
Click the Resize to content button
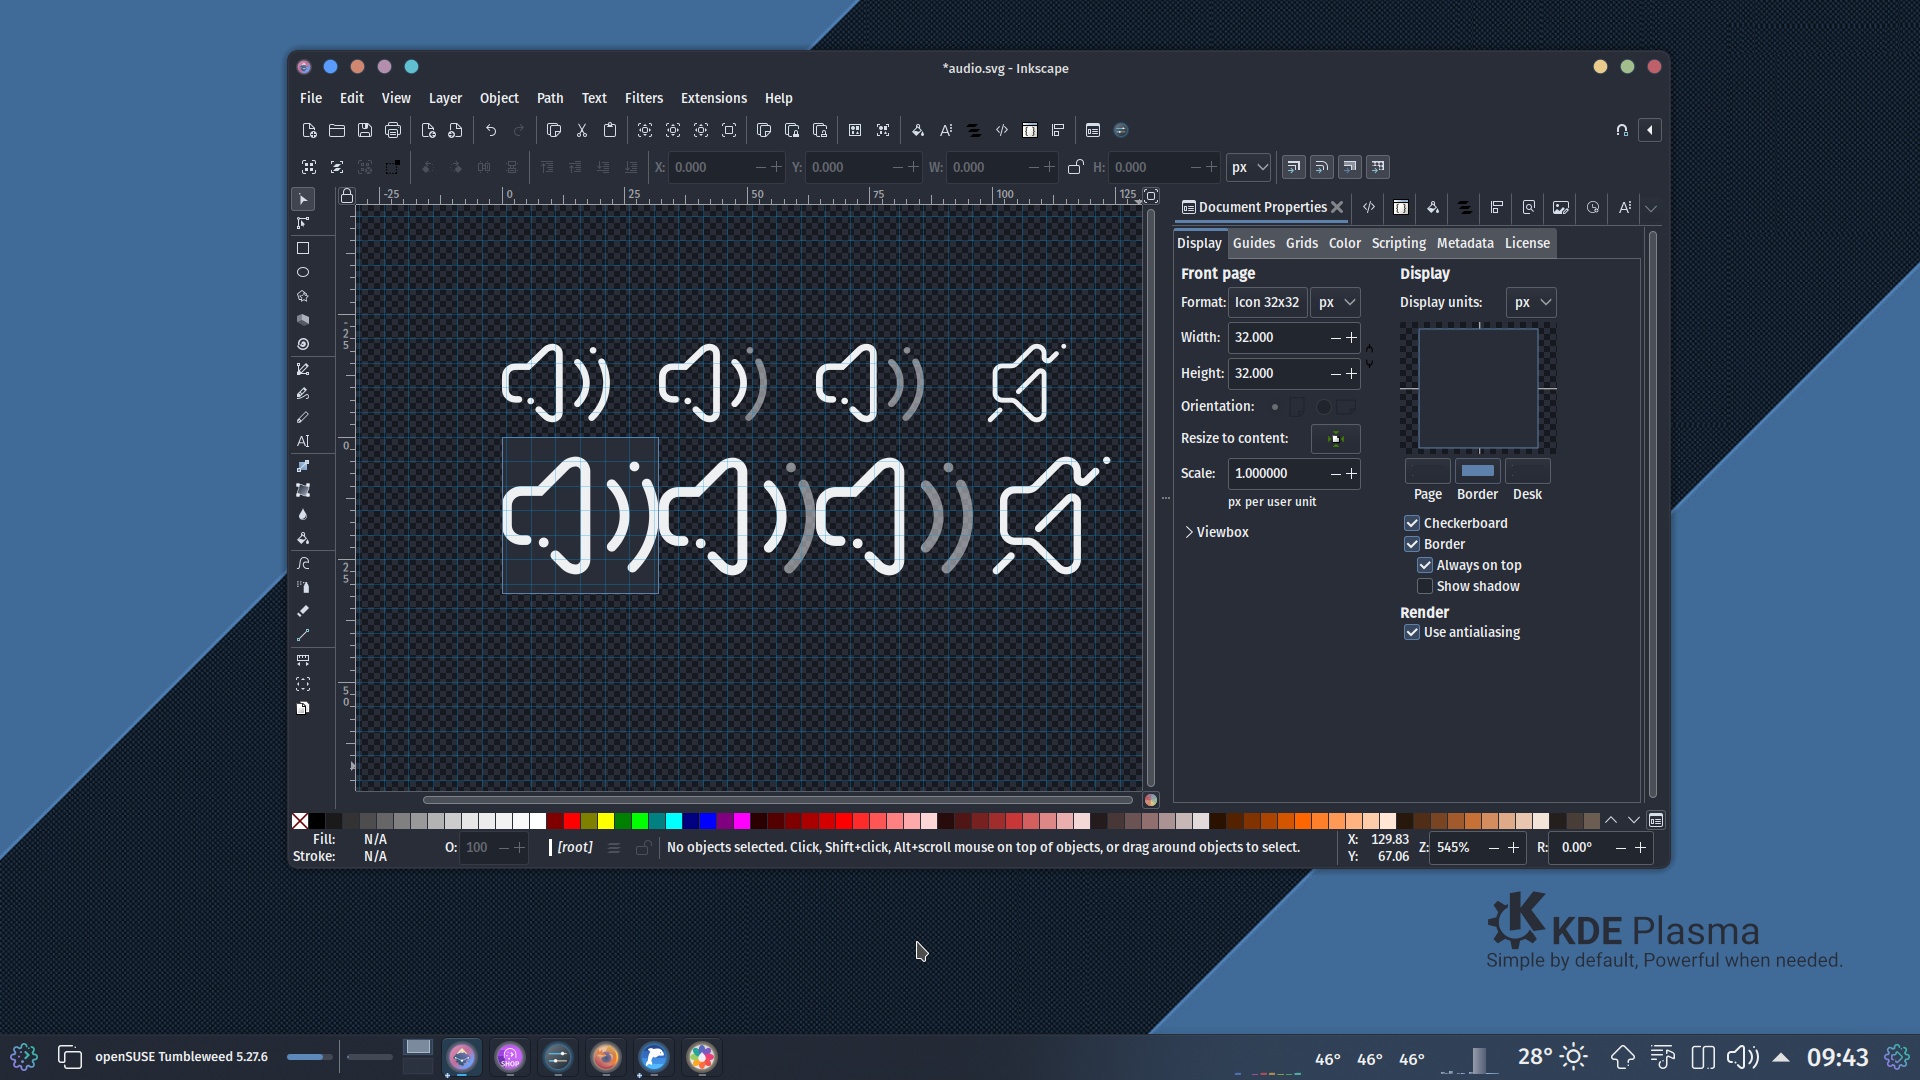(1335, 439)
